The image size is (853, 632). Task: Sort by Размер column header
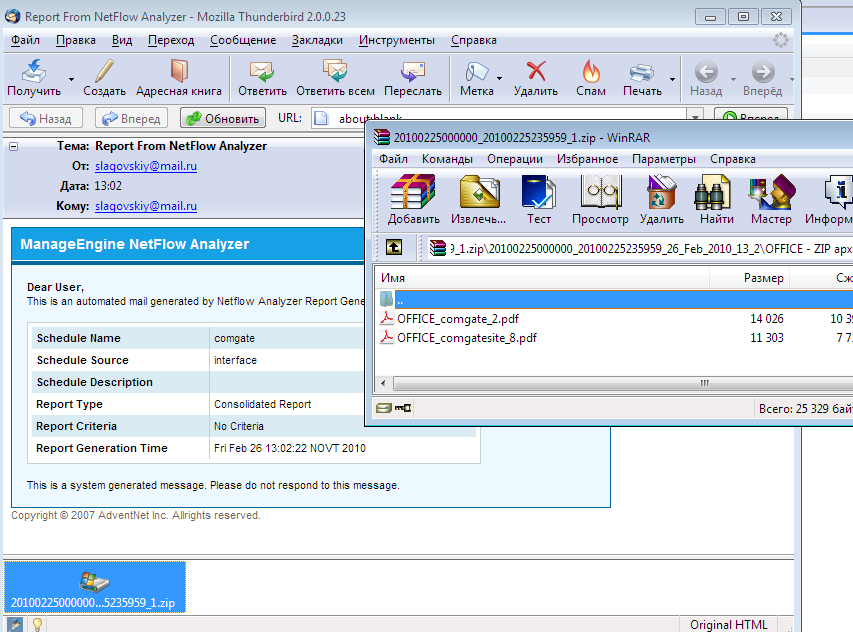749,278
